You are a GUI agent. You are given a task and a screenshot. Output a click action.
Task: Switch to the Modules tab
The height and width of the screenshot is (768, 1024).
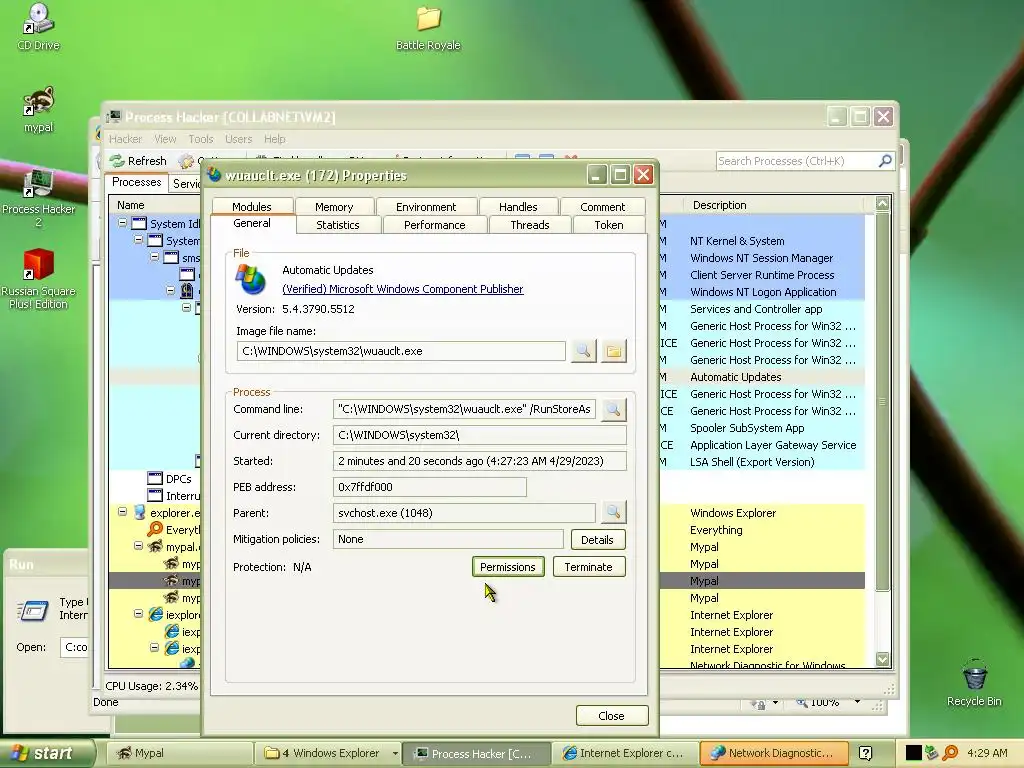[x=251, y=206]
